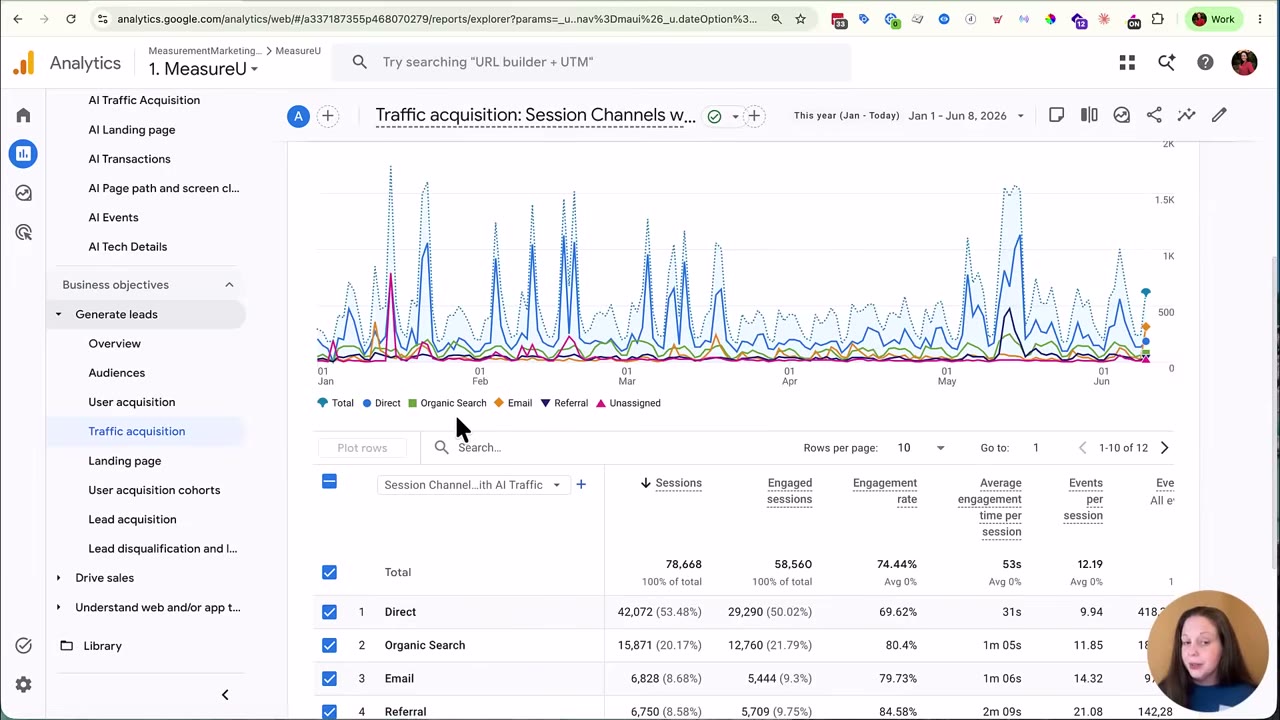Sort by Engagement rate column header

(x=884, y=491)
